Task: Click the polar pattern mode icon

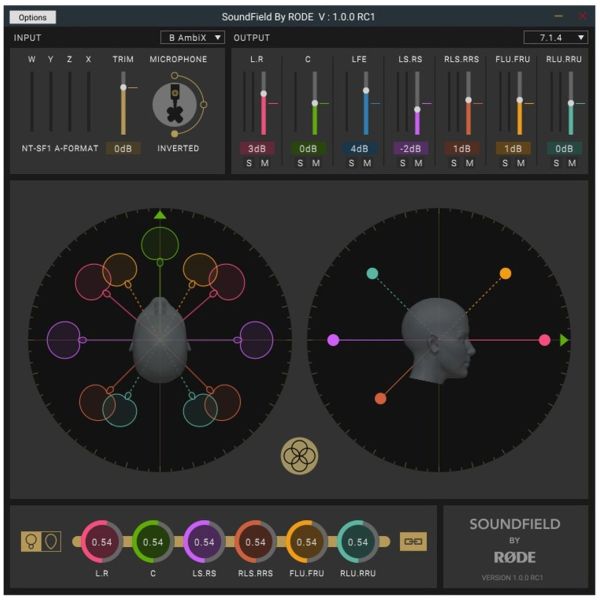Action: click(x=41, y=541)
